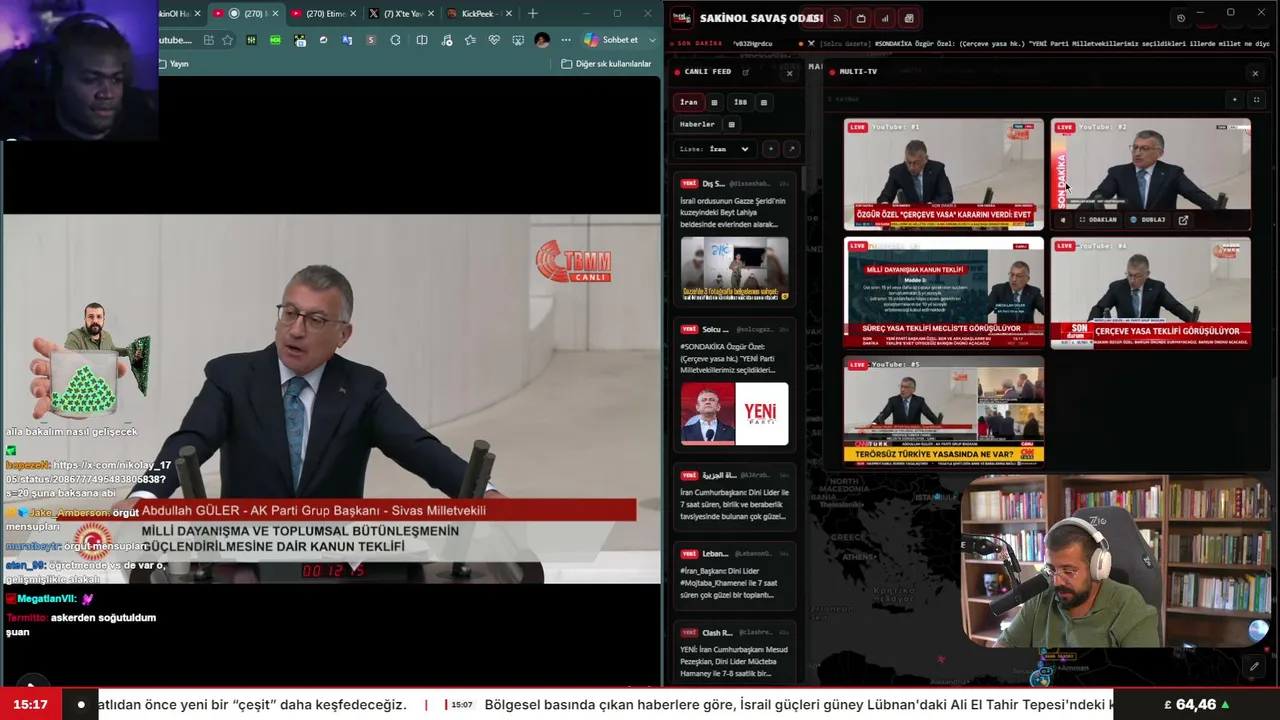Click the browser essentials heart icon
This screenshot has width=1280, height=720.
tap(494, 40)
